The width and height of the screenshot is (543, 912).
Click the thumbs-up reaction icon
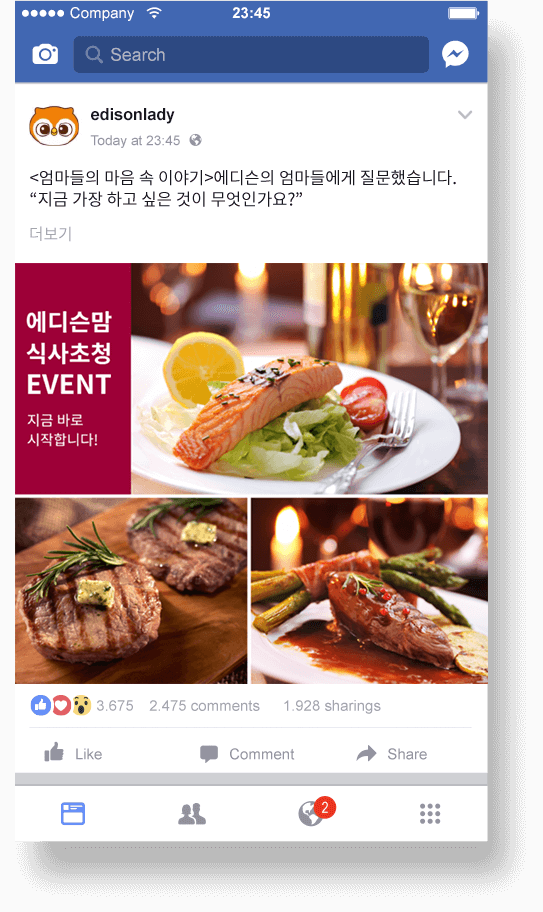coord(41,706)
